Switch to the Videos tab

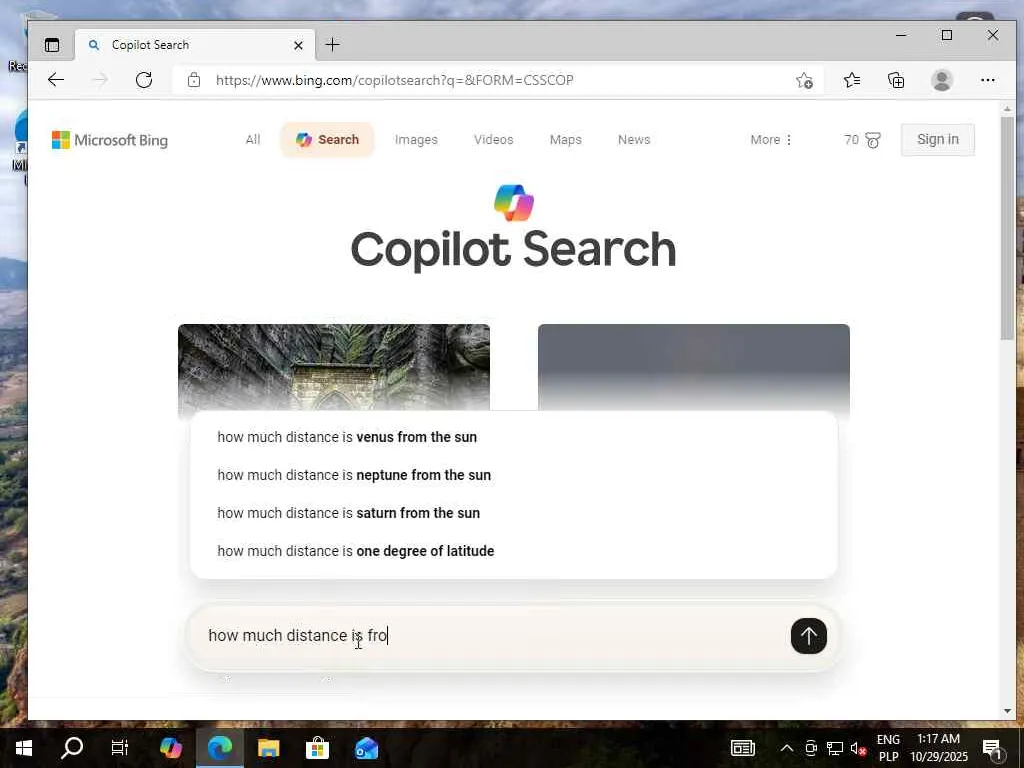click(494, 139)
